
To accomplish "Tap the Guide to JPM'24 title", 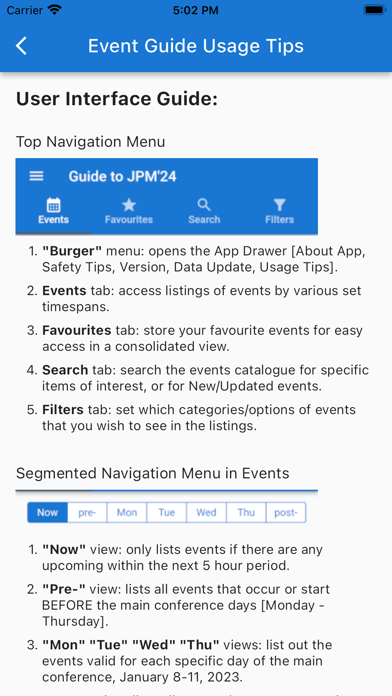I will (x=123, y=177).
